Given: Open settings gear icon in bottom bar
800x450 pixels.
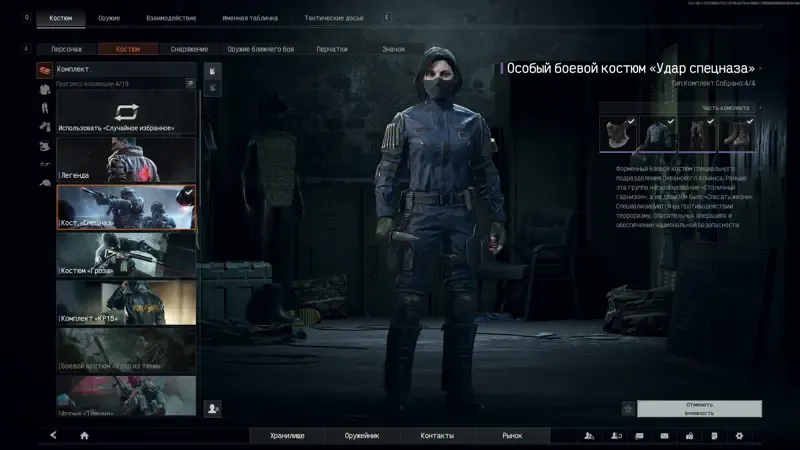Looking at the screenshot, I should coord(739,436).
